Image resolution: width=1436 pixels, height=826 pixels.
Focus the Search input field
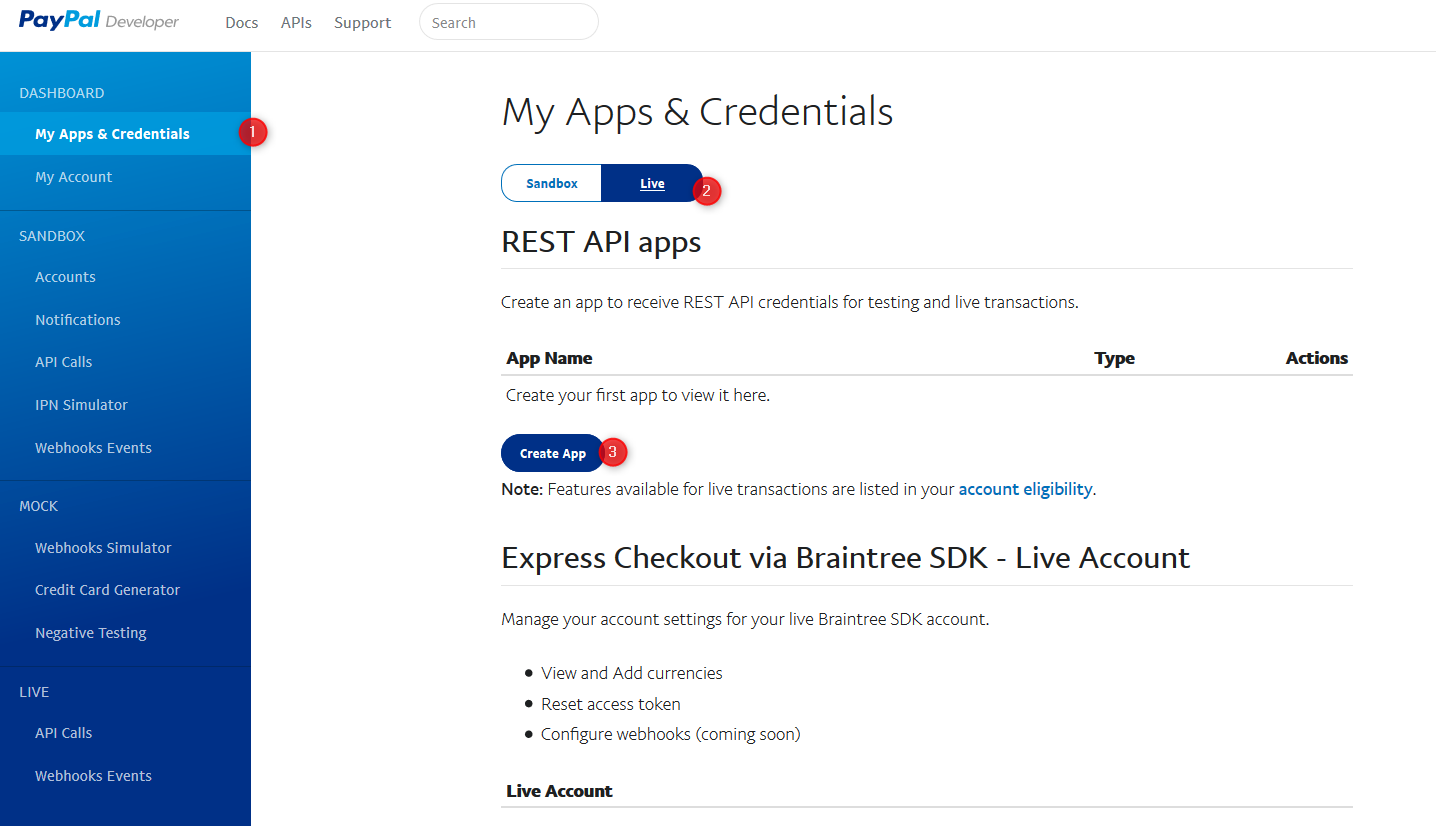(x=508, y=22)
